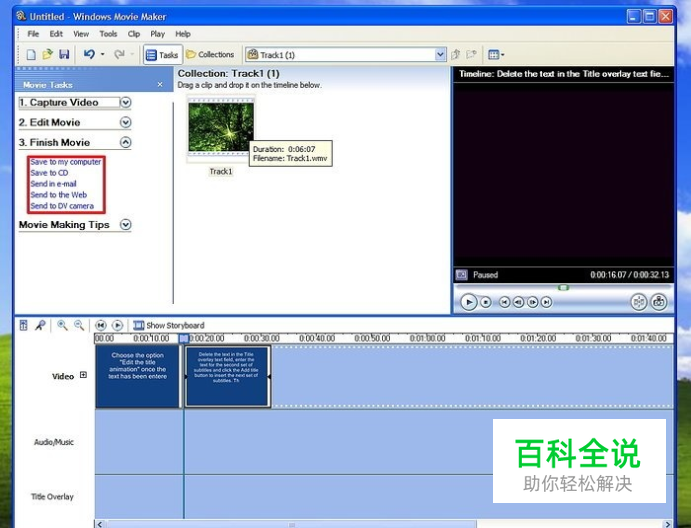This screenshot has width=691, height=528.
Task: Click the Audio/Music track label
Action: click(54, 442)
